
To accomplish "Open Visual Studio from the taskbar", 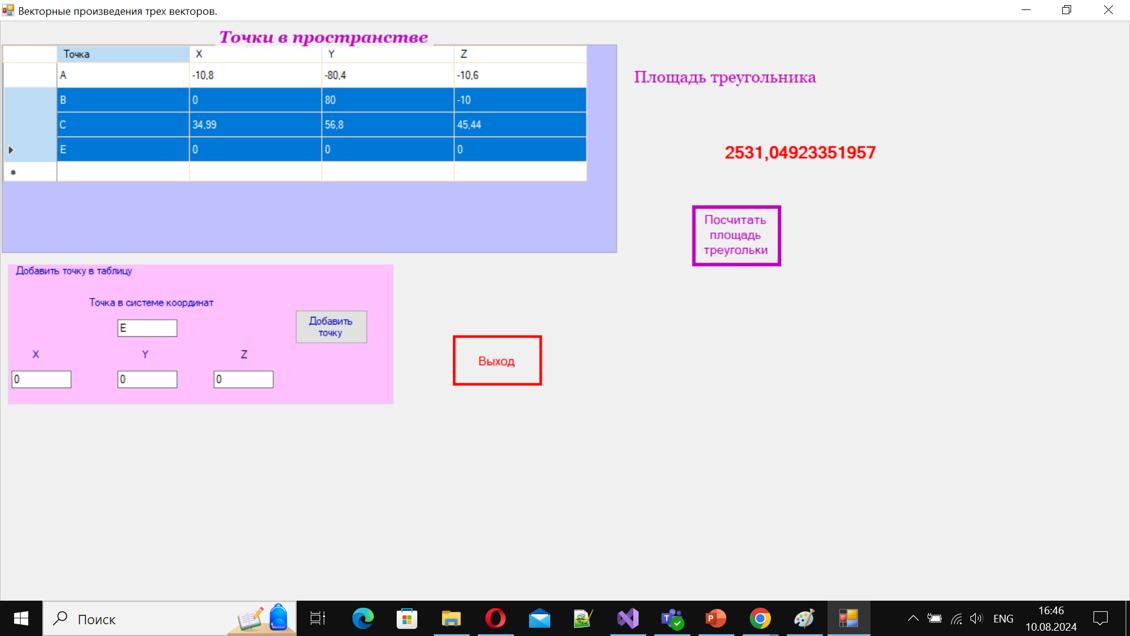I will (627, 619).
